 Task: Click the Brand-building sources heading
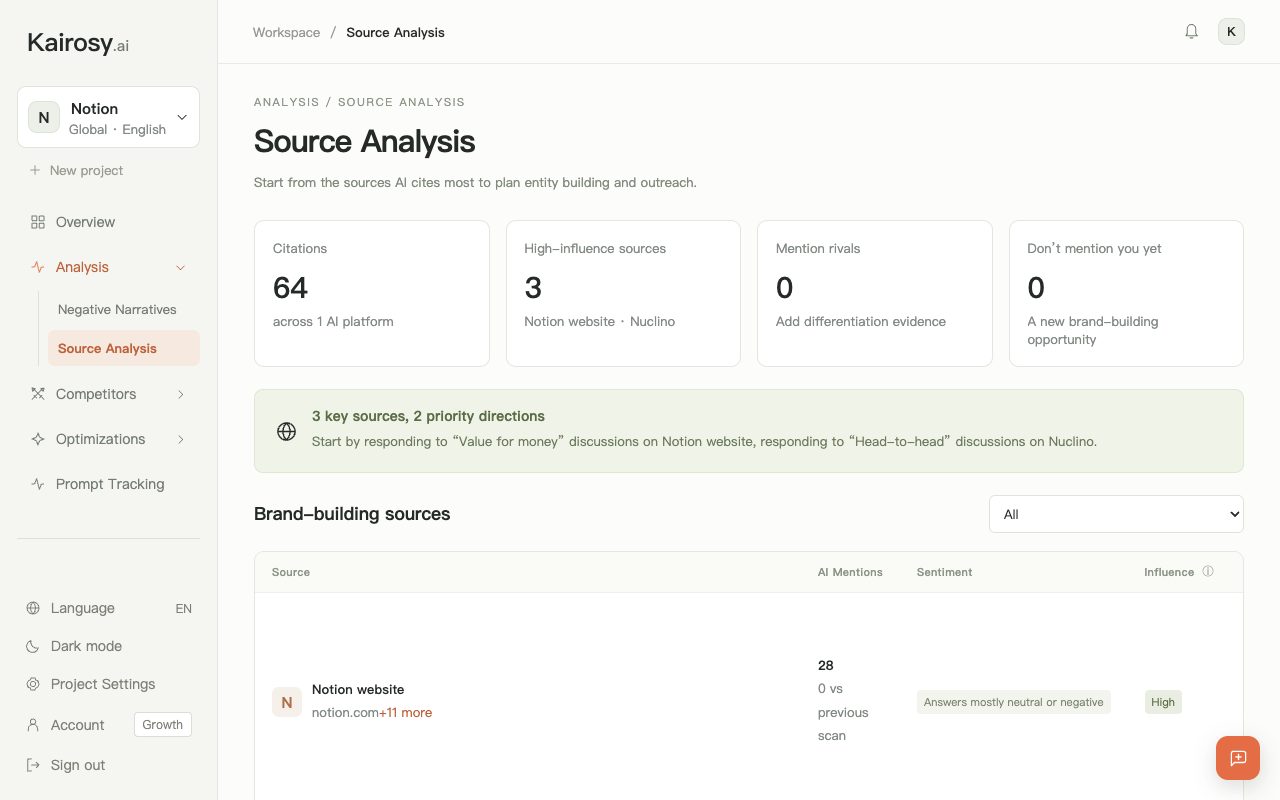[352, 514]
